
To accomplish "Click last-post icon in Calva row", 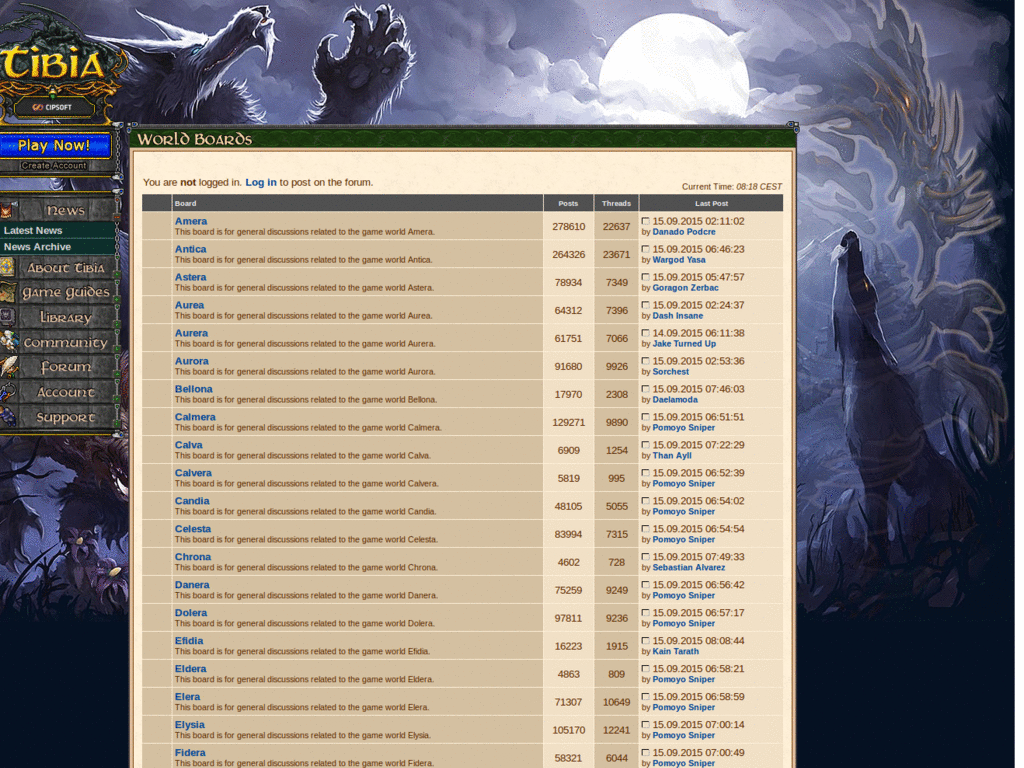I will 646,445.
